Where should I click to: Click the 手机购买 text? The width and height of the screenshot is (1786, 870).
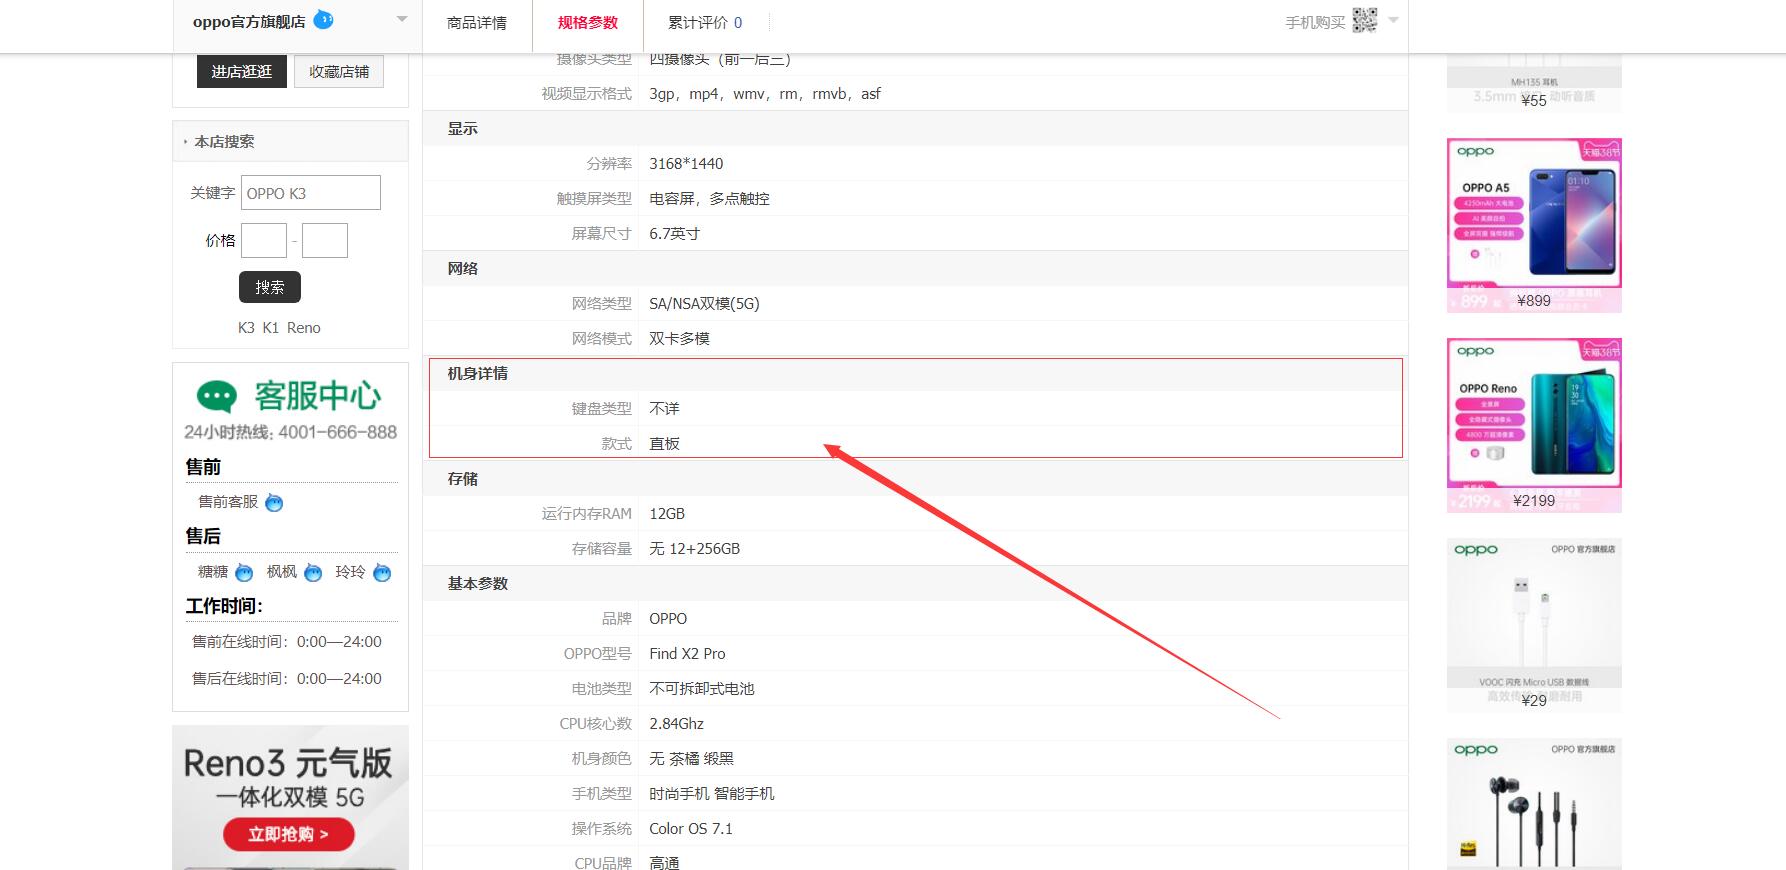click(1315, 23)
